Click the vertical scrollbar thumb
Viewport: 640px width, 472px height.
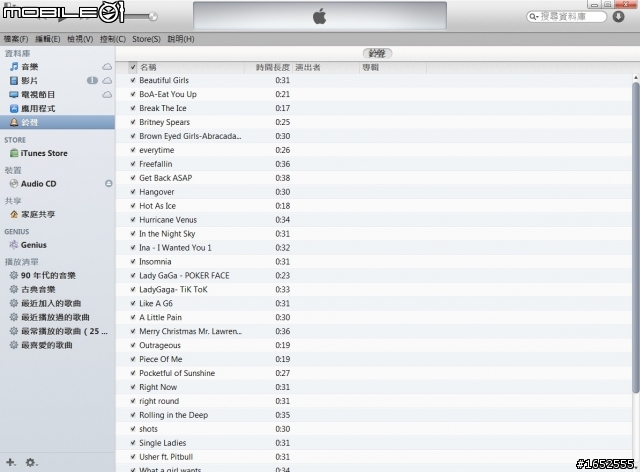pos(636,238)
